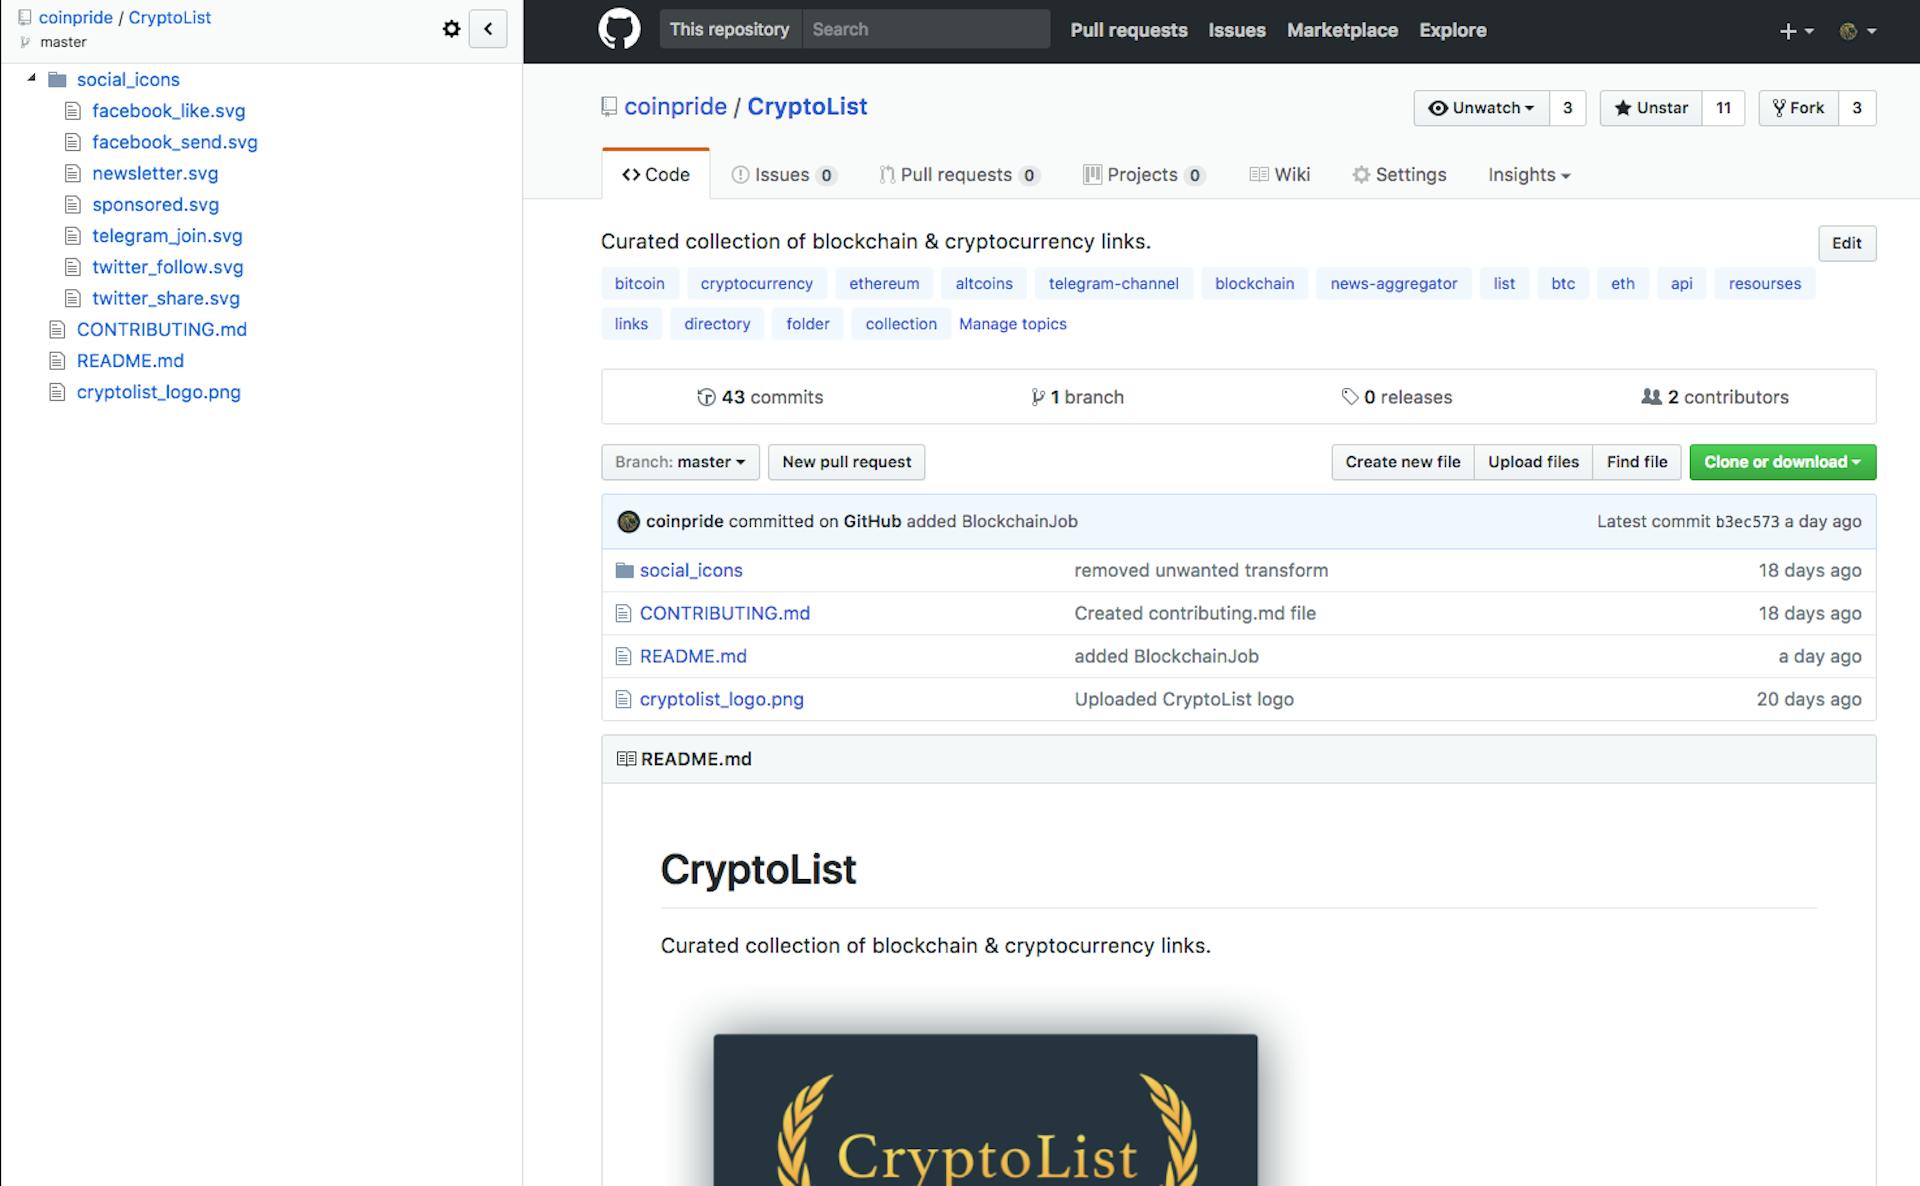This screenshot has height=1186, width=1920.
Task: Click the branch icon near 1 branch
Action: (1036, 397)
